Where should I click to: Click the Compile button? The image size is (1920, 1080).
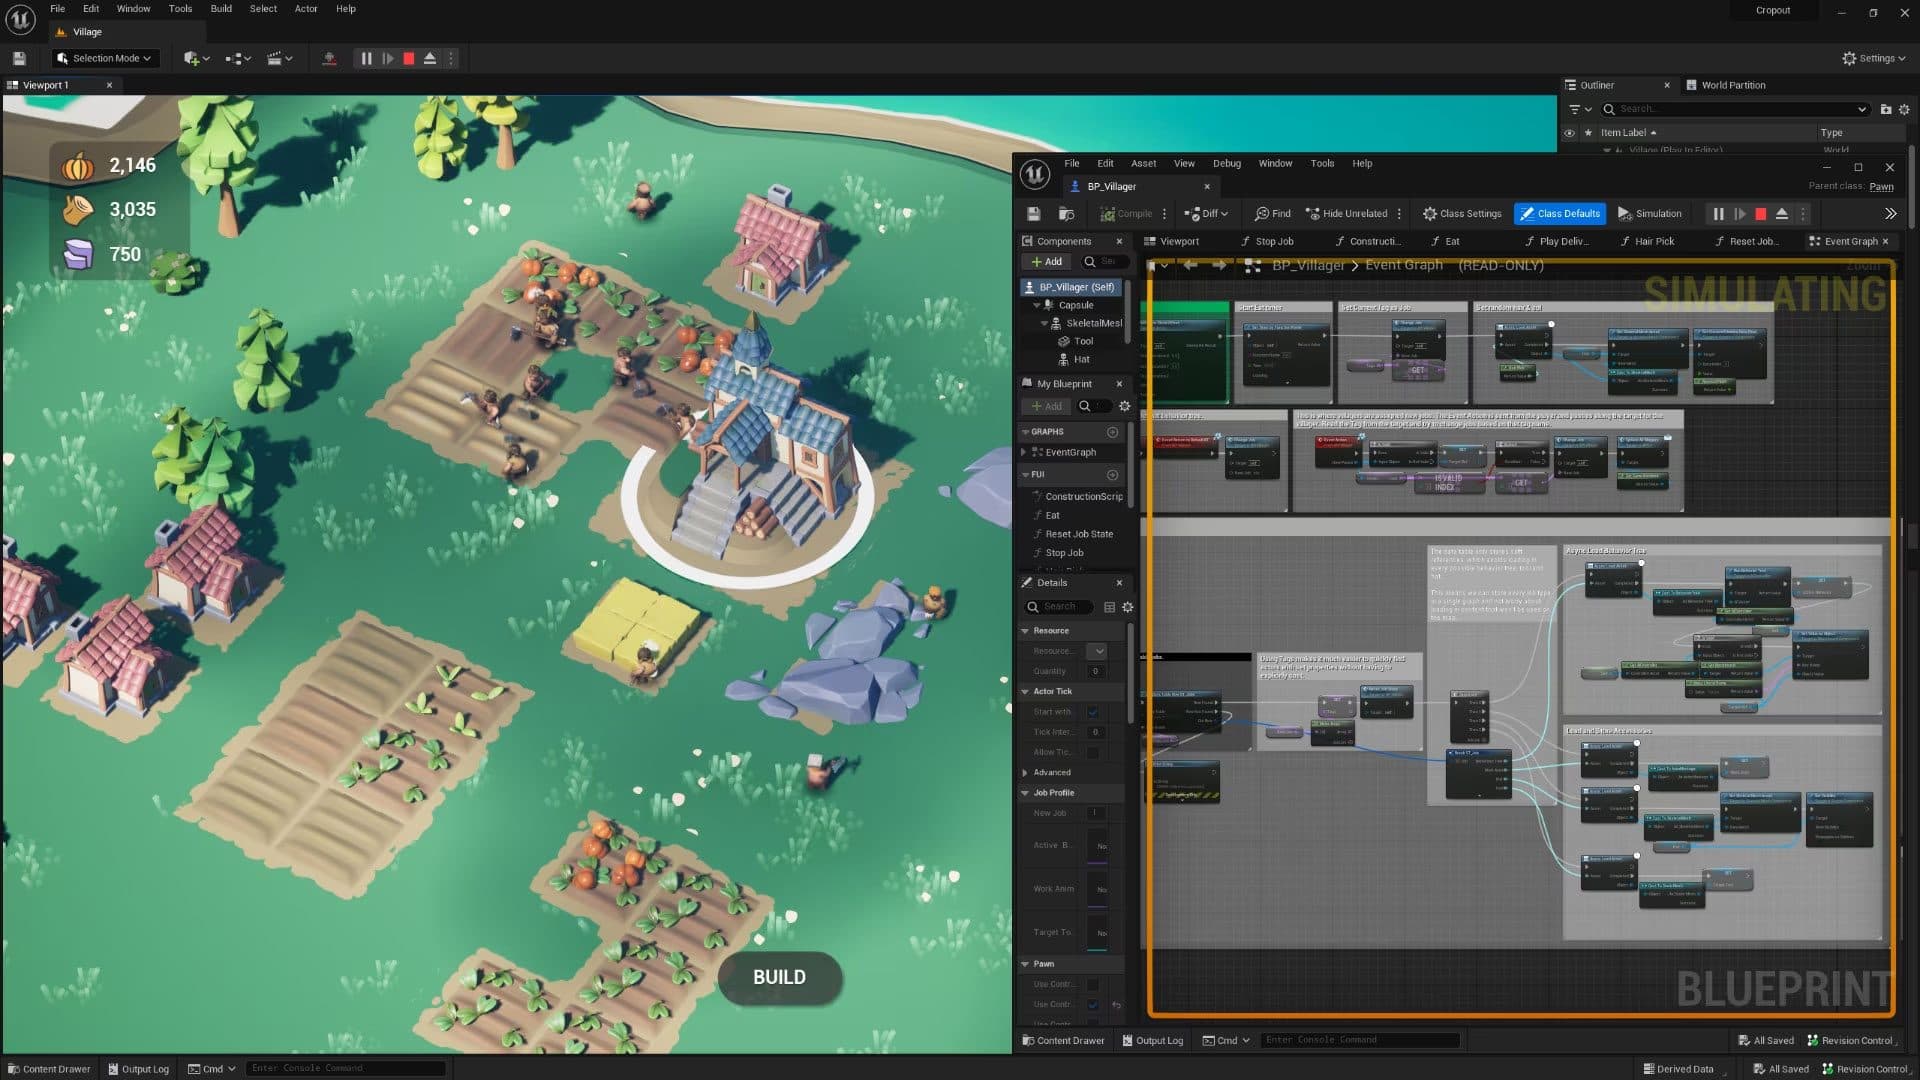coord(1126,214)
